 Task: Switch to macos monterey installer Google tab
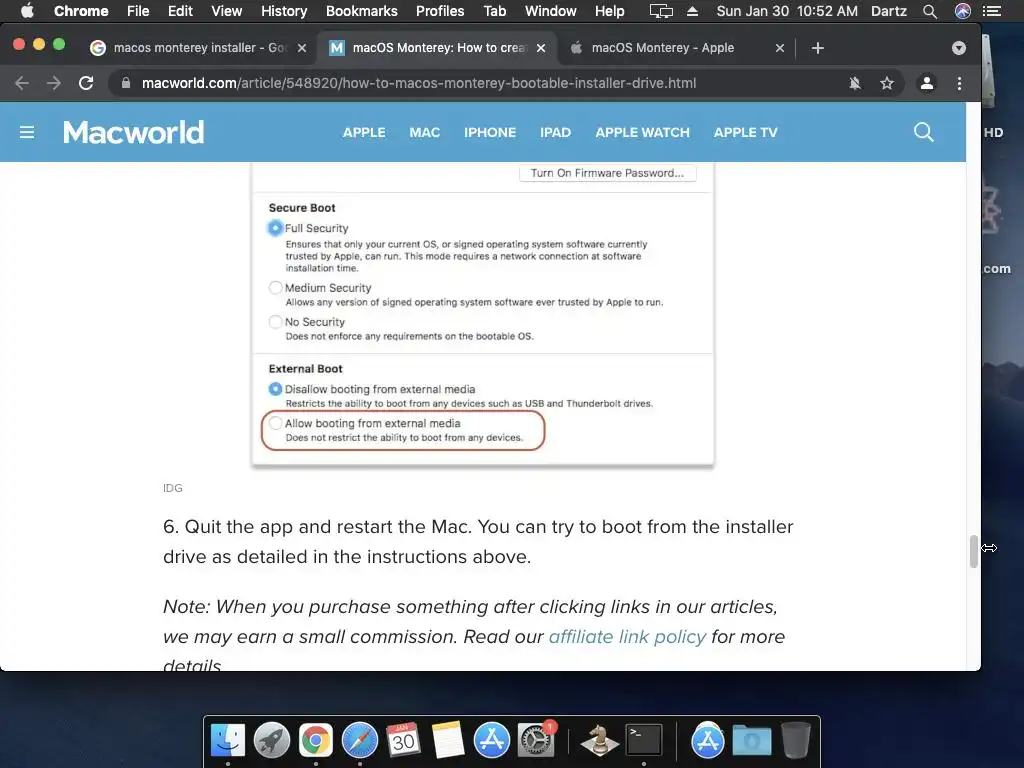198,48
